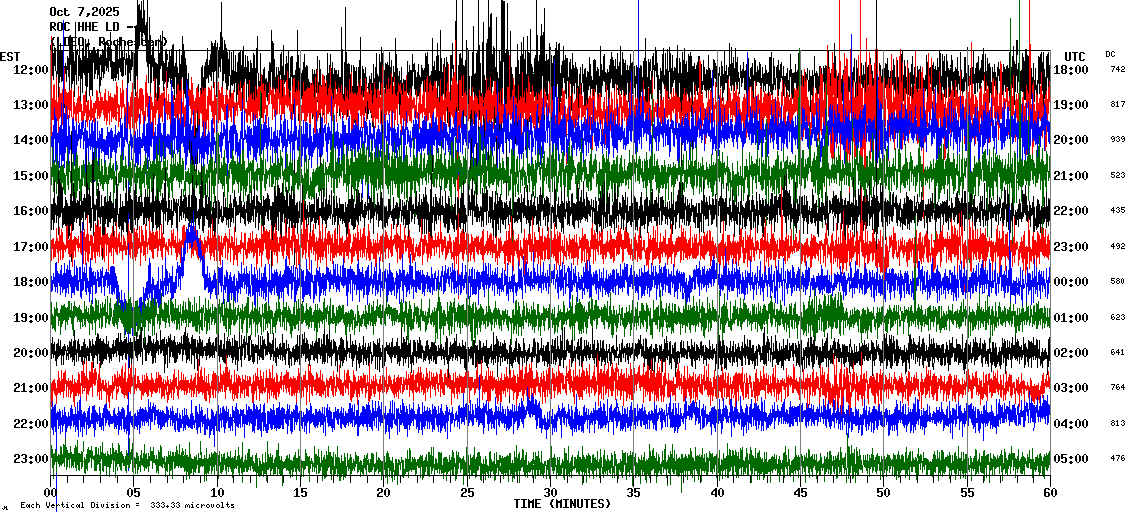Viewport: 1130px width, 519px height.
Task: Click the 30 minute axis tick label
Action: click(x=550, y=493)
